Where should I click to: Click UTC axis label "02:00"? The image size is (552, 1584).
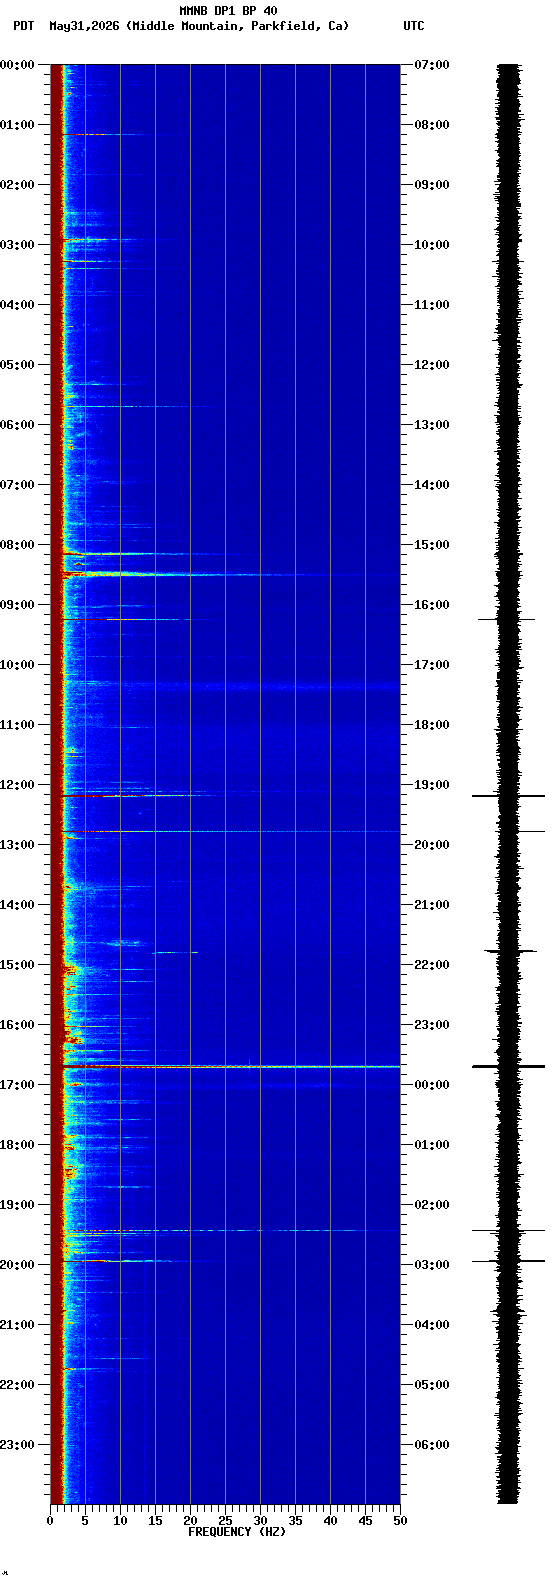pos(432,1205)
